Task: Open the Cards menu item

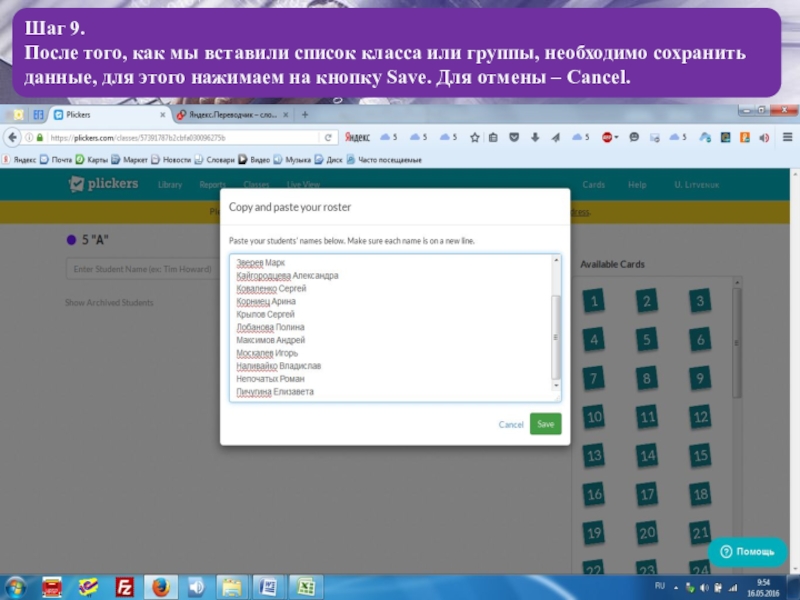Action: (x=593, y=185)
